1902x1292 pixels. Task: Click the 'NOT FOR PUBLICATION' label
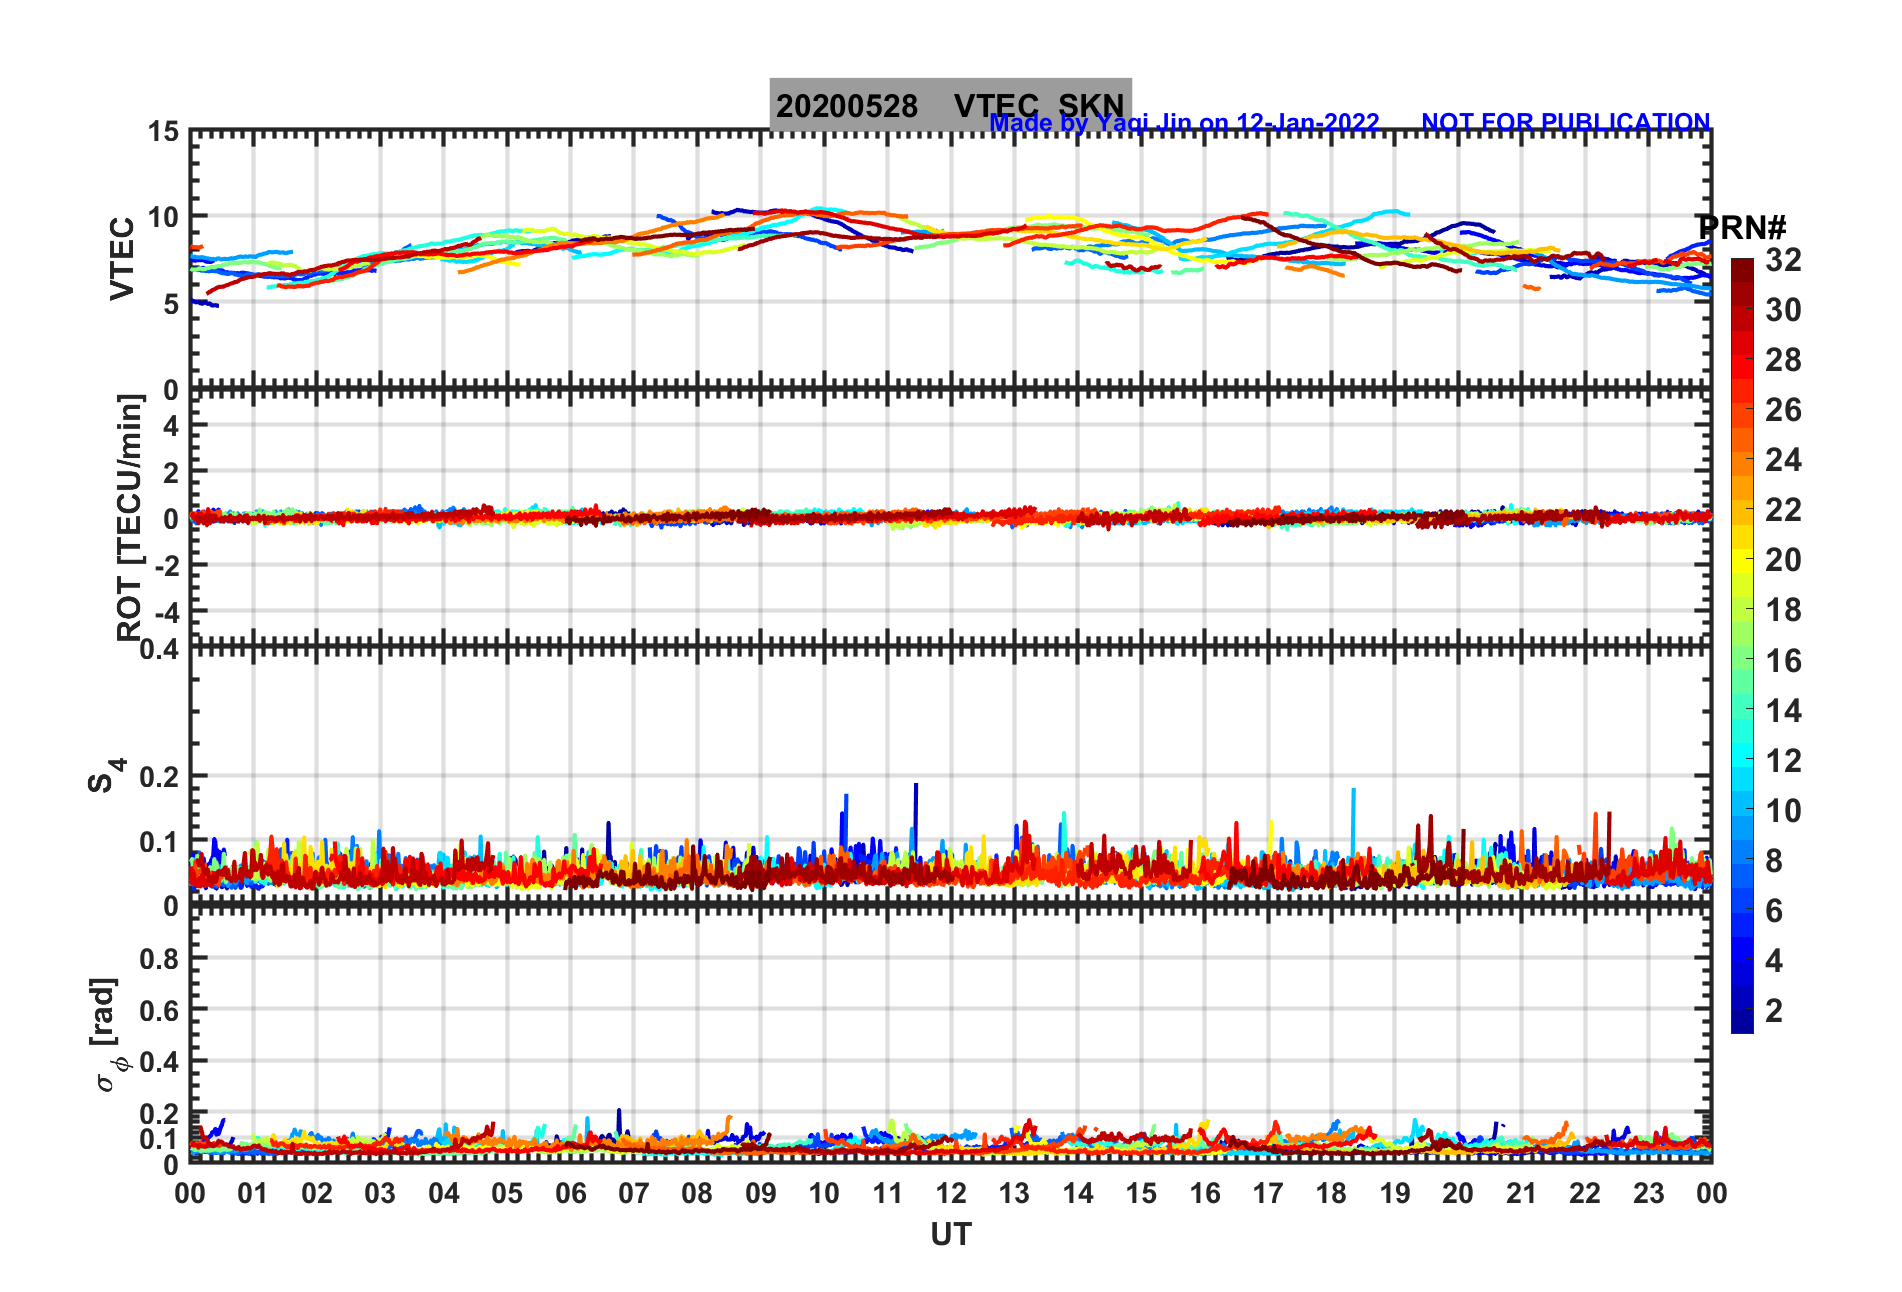click(1566, 122)
